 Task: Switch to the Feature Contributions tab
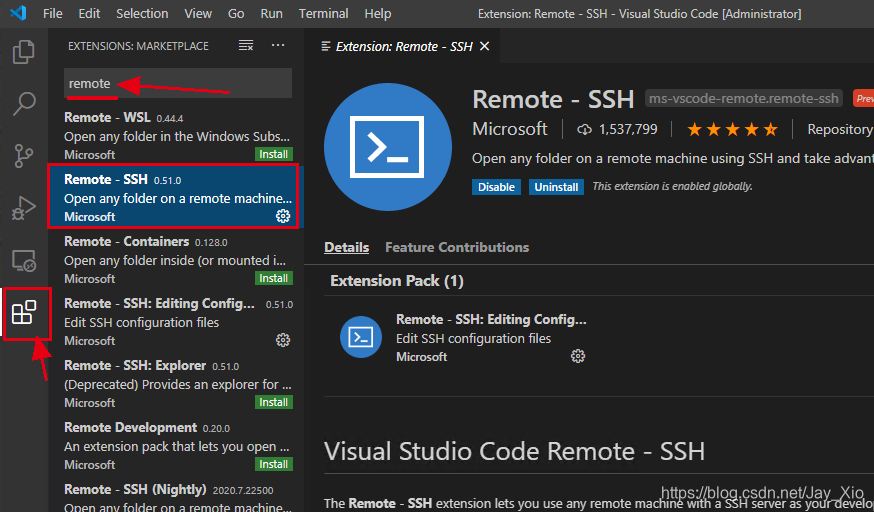(457, 247)
